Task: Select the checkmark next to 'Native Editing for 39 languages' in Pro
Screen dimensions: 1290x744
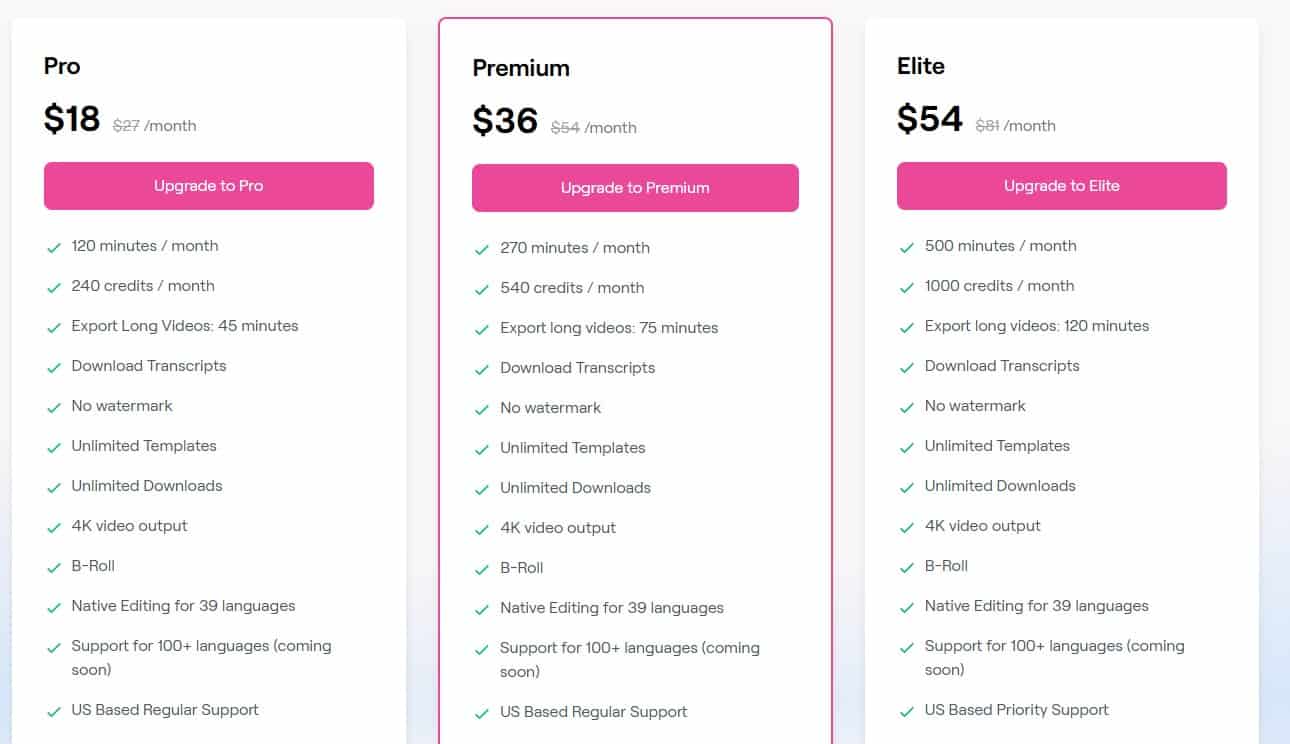Action: click(54, 606)
